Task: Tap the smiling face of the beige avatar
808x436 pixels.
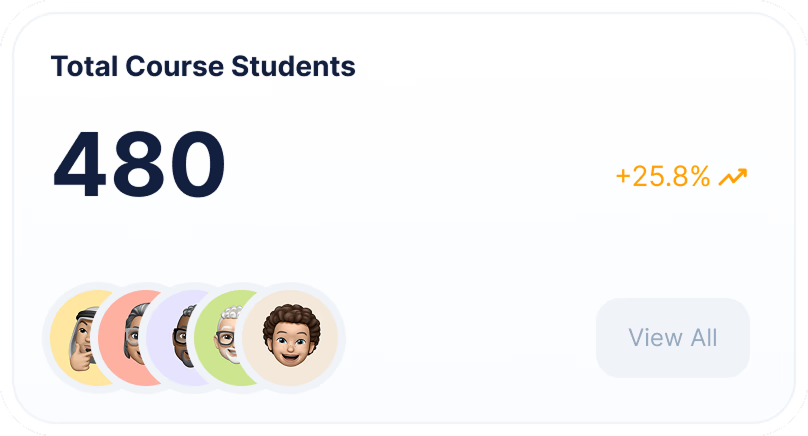Action: (x=291, y=345)
